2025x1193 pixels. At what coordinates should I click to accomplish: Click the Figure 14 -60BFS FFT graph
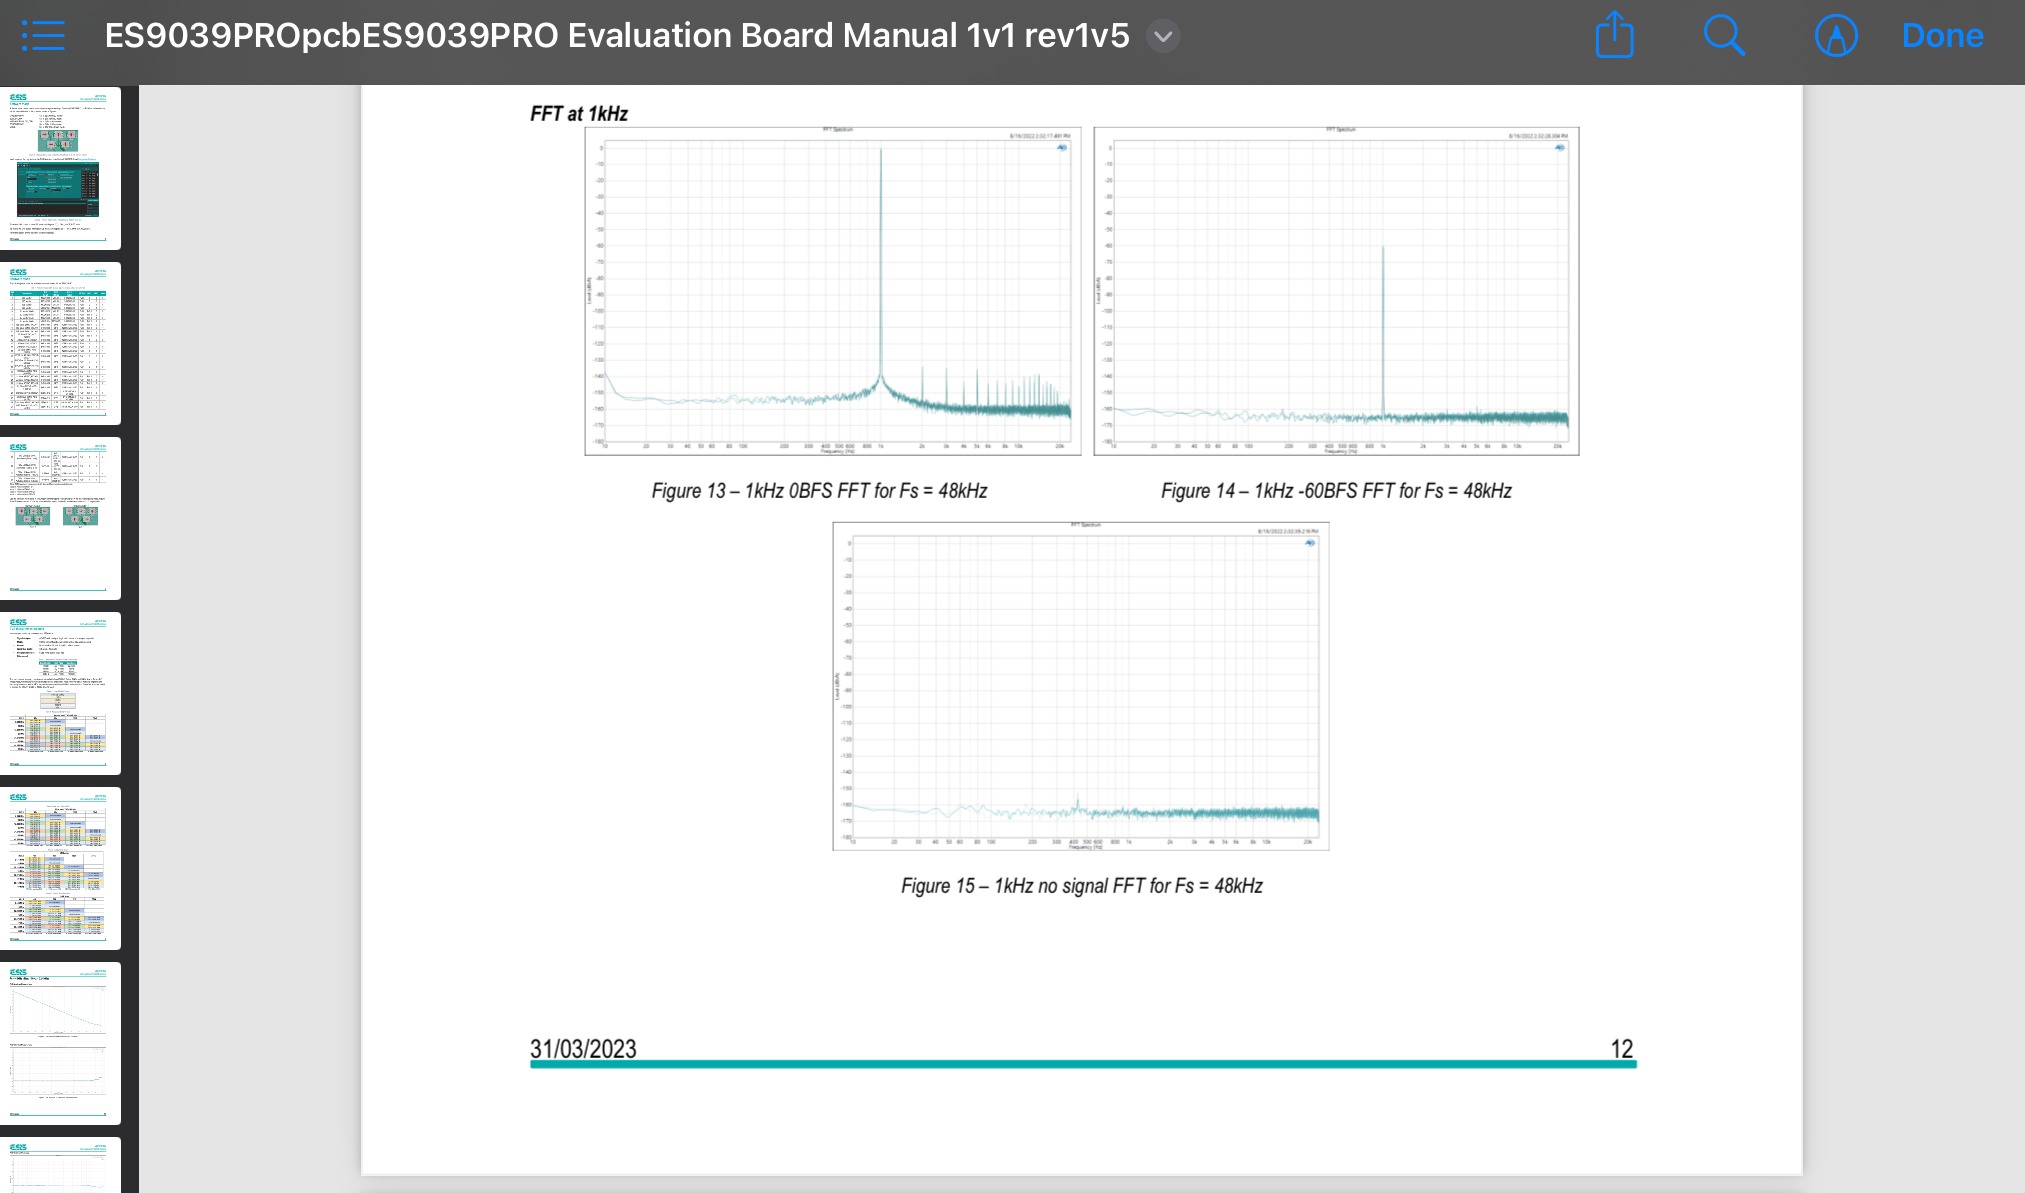coord(1336,291)
